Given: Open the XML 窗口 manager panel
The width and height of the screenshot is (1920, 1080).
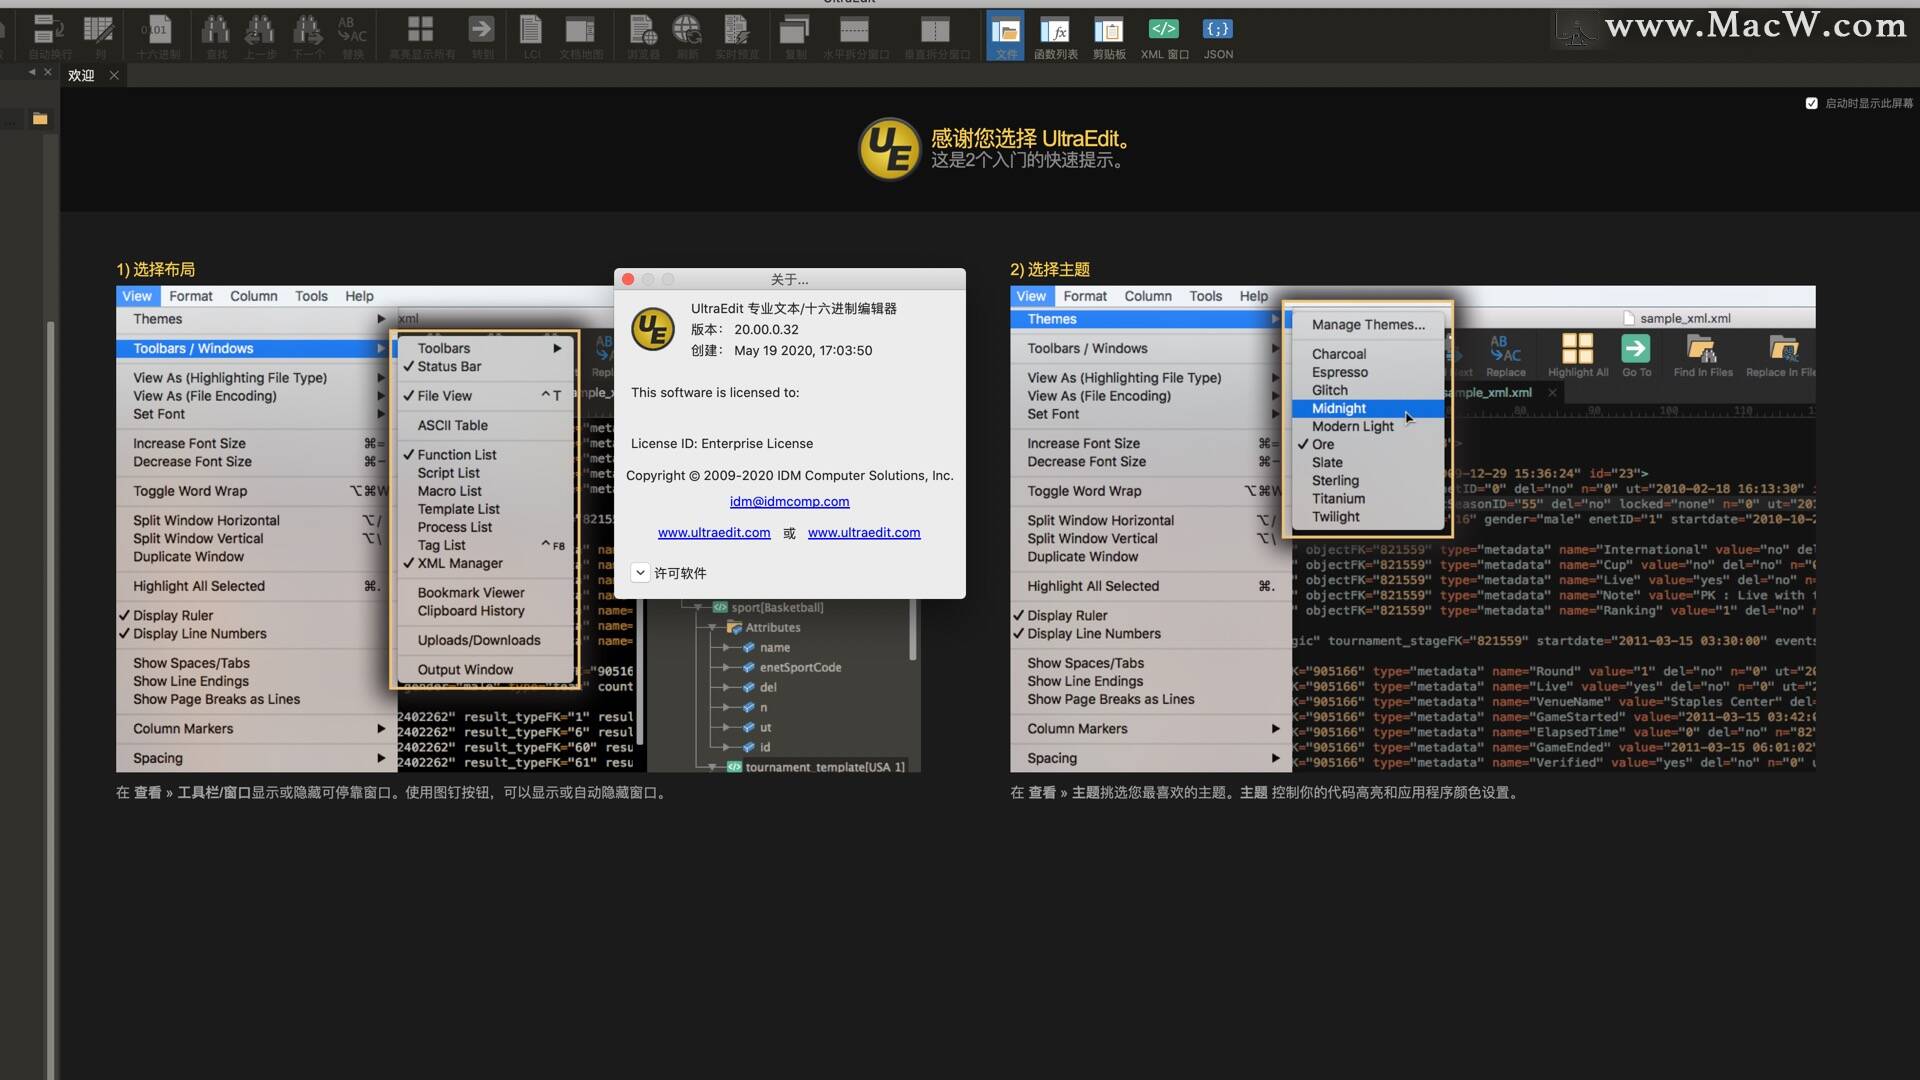Looking at the screenshot, I should [1164, 37].
